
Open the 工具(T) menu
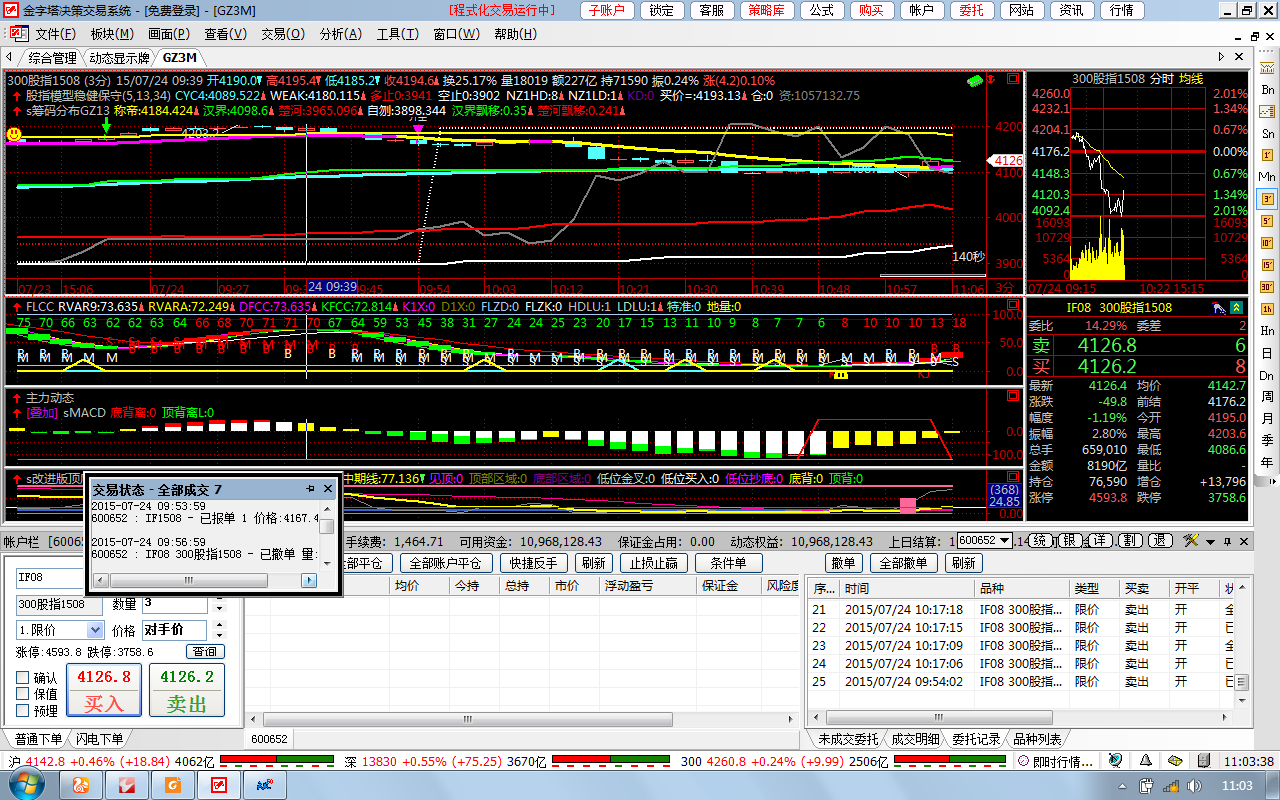pos(397,33)
